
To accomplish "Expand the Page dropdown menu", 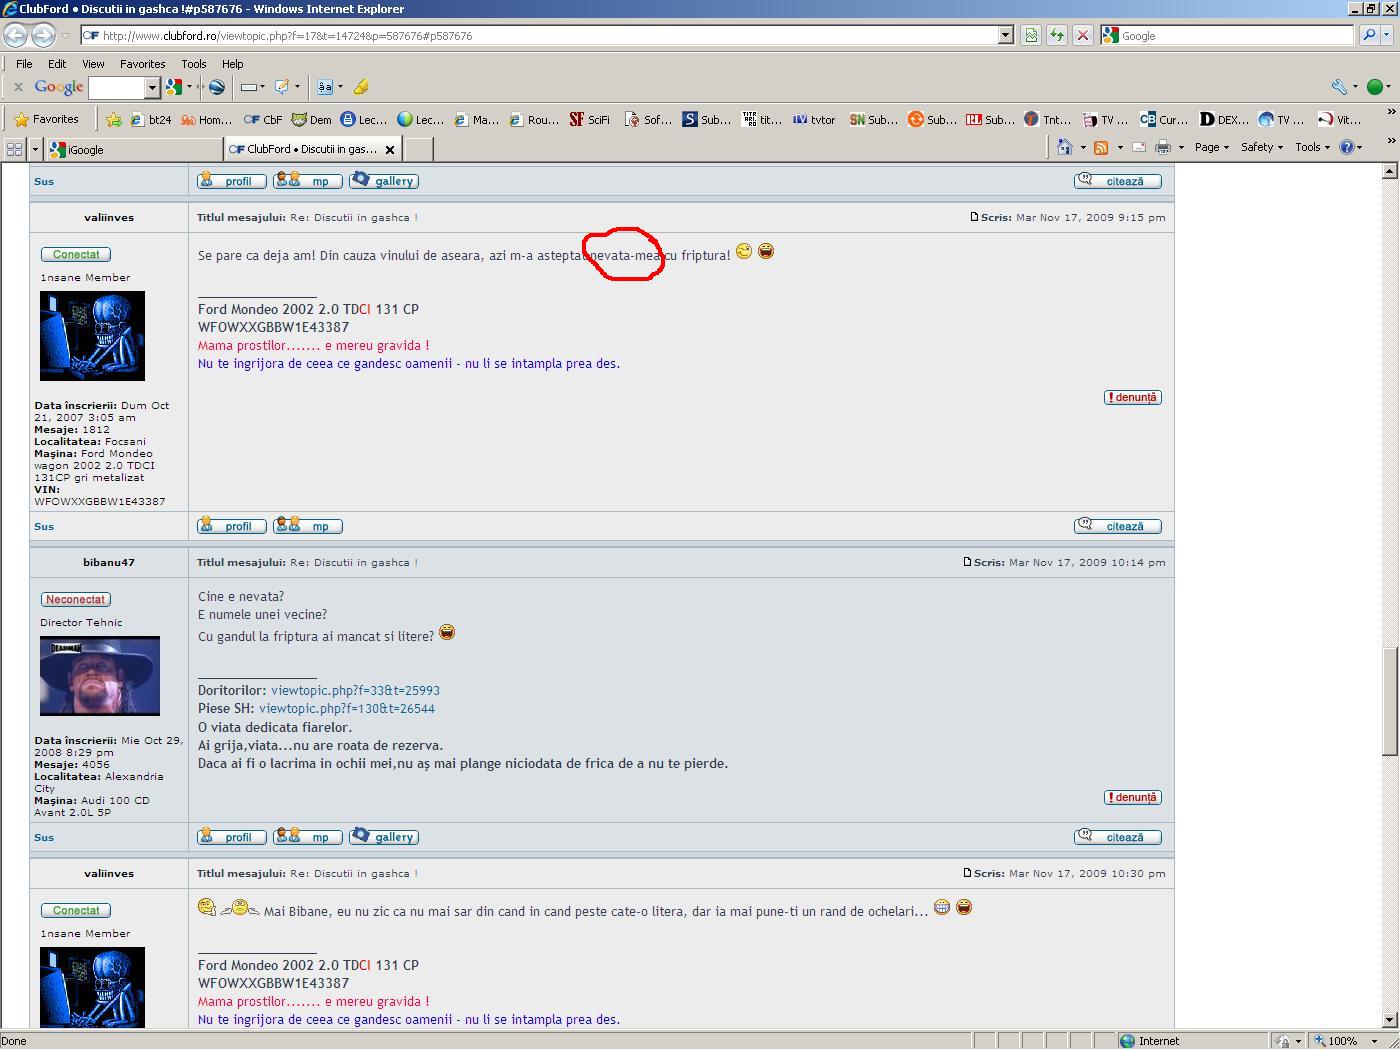I will [1211, 147].
